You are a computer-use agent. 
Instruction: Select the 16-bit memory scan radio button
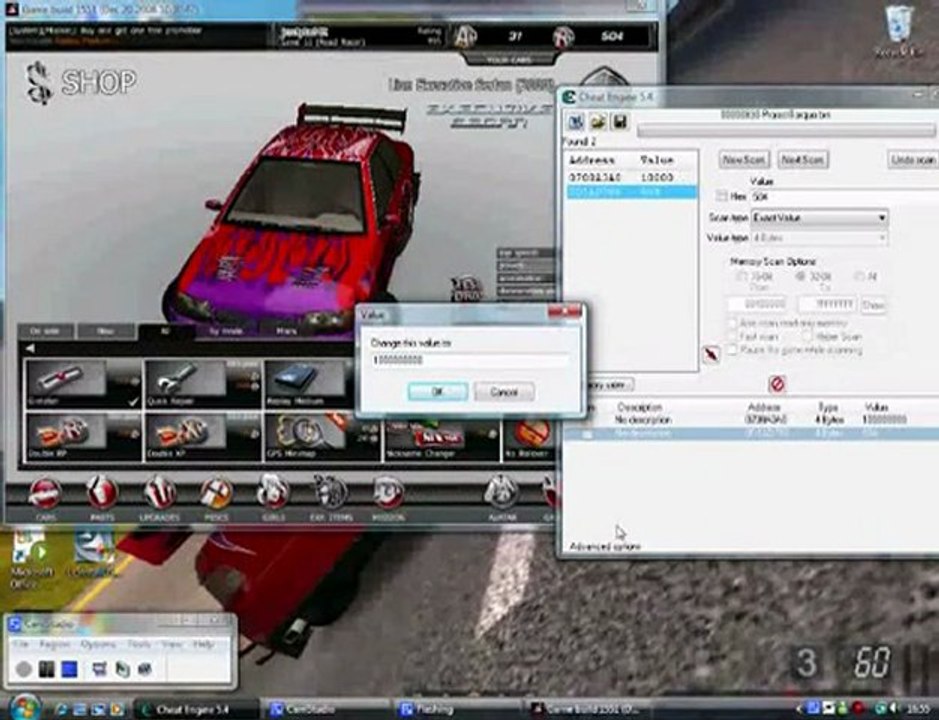pos(741,276)
